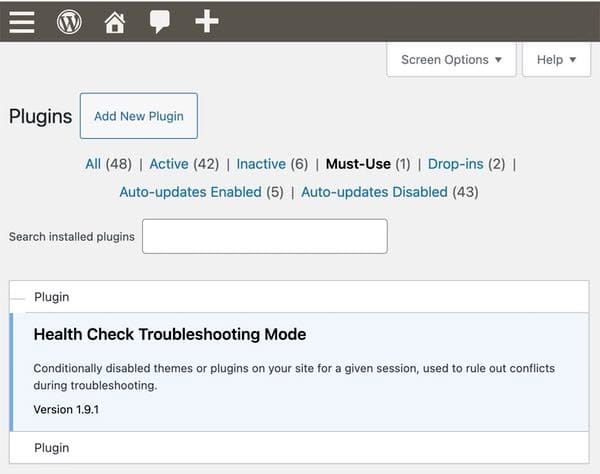Select the Must-Use plugins filter
Viewport: 600px width, 474px height.
(357, 164)
